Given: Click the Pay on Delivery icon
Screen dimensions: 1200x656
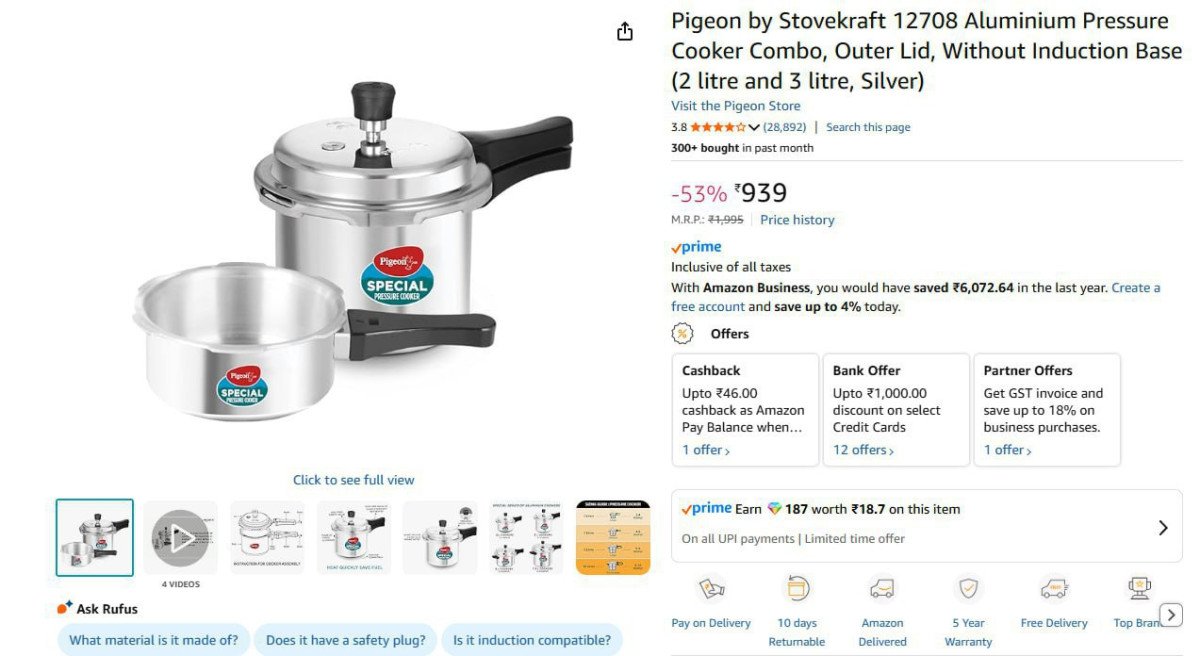Looking at the screenshot, I should (x=711, y=590).
